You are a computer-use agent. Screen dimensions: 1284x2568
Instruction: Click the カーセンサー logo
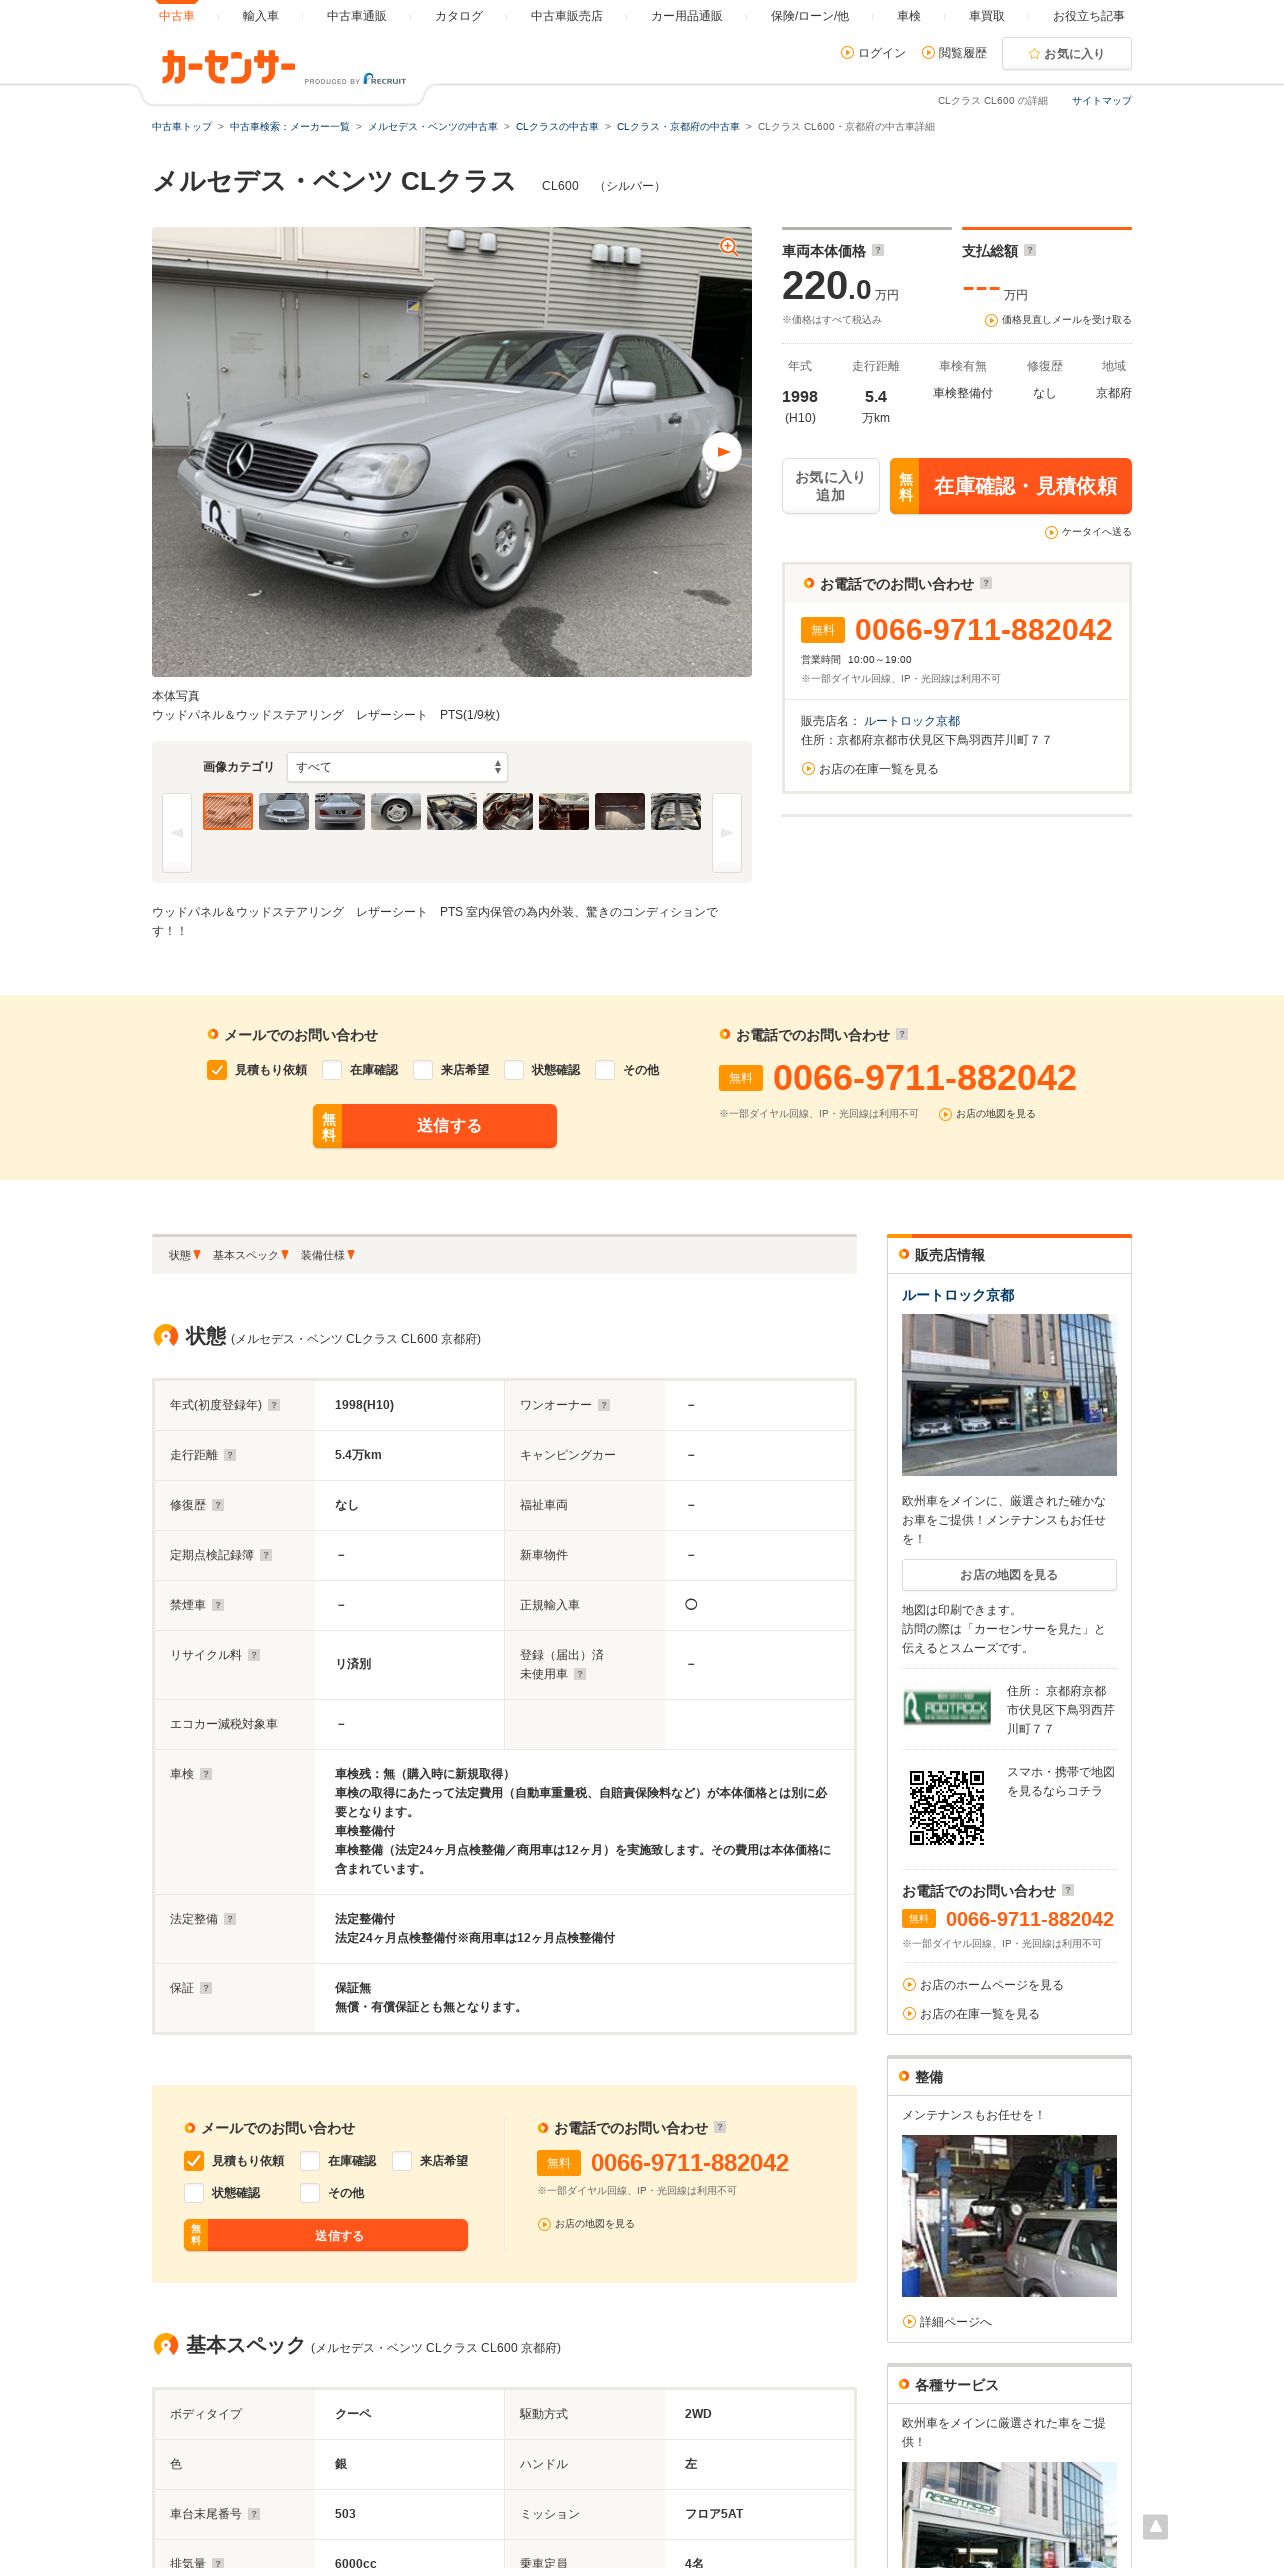(x=228, y=67)
